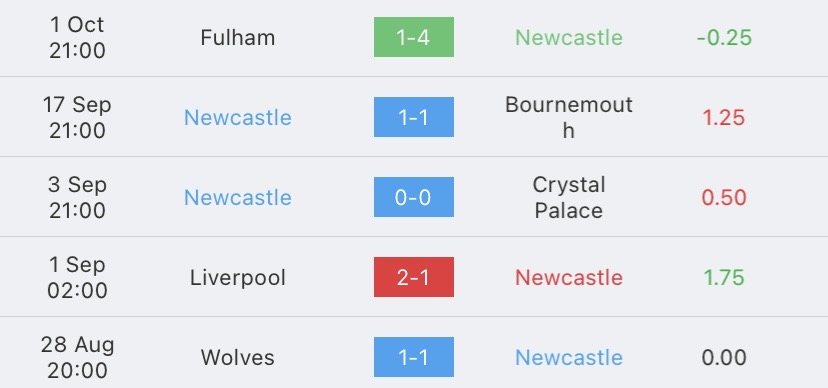Viewport: 828px width, 388px height.
Task: Open the Wolves 1-1 score badge
Action: [413, 357]
